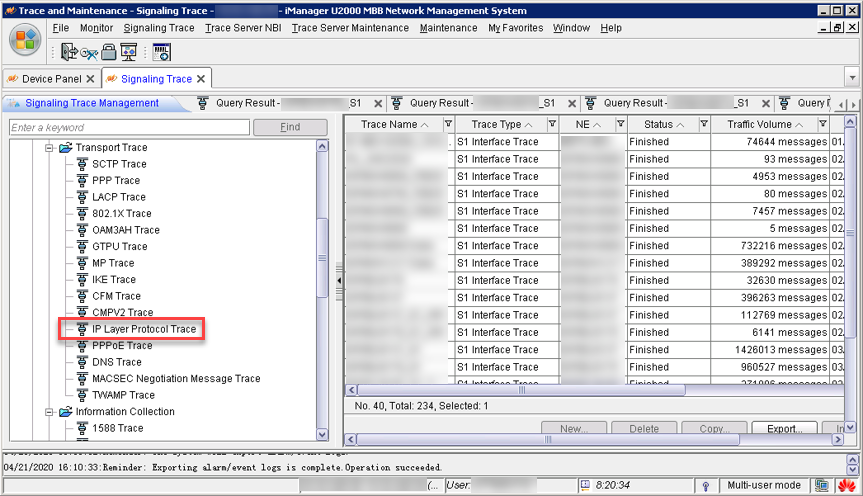This screenshot has width=863, height=496.
Task: Collapse the Information Collection tree node
Action: [x=48, y=412]
